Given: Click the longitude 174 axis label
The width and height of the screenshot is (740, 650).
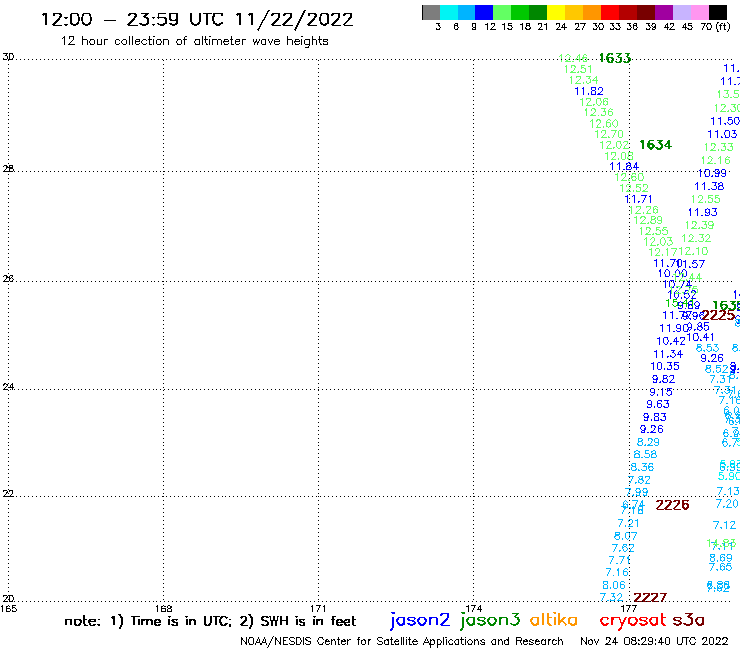Looking at the screenshot, I should tap(473, 608).
